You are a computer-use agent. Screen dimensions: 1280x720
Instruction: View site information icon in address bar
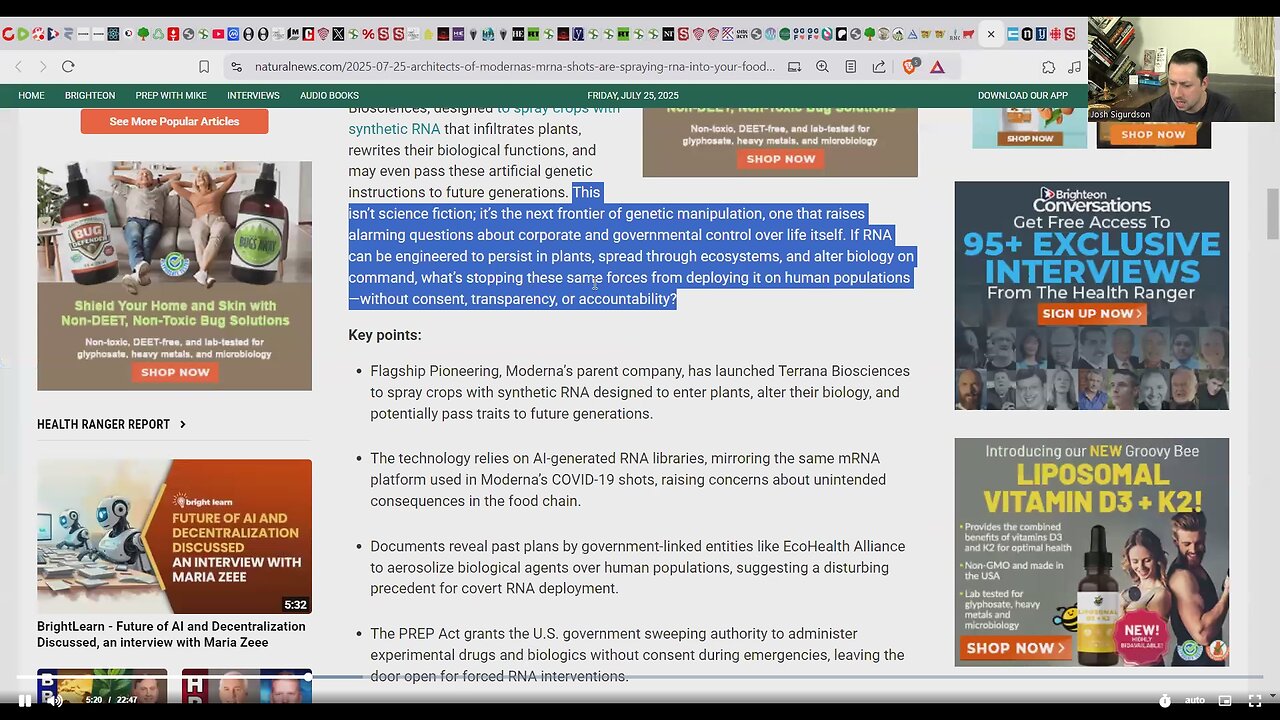(236, 67)
